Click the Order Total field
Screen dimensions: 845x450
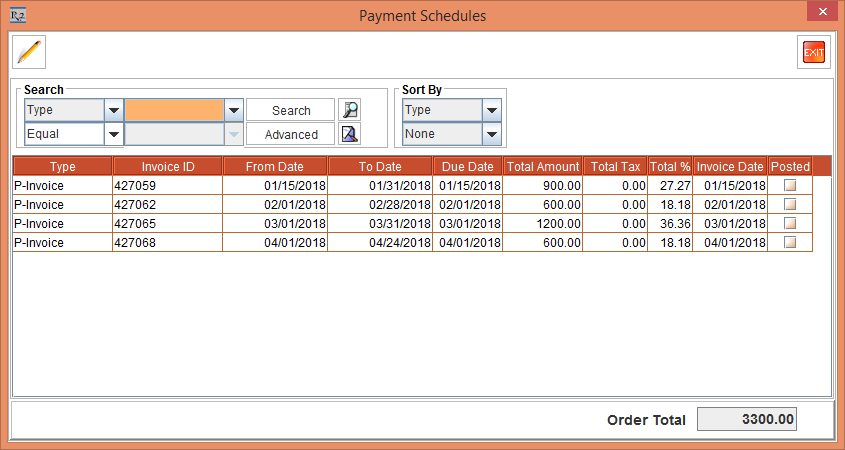tap(746, 420)
